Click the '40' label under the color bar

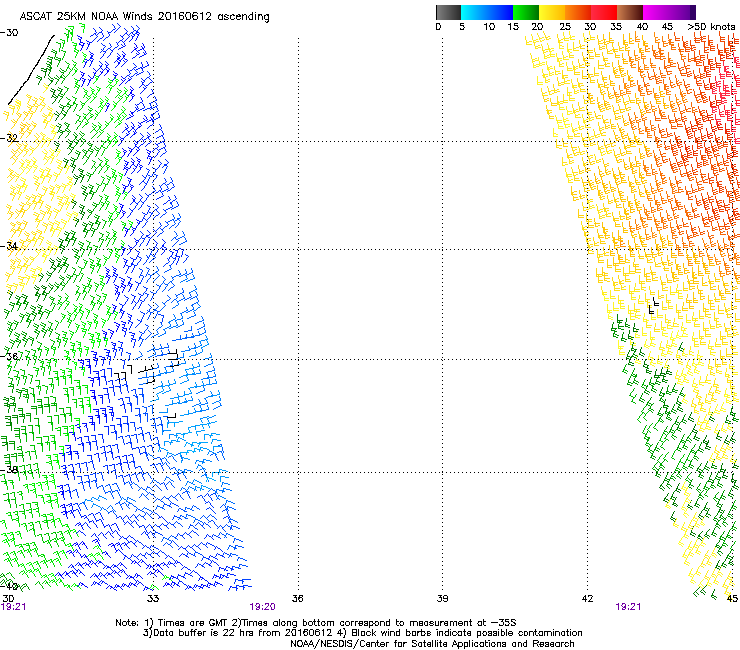coord(642,27)
